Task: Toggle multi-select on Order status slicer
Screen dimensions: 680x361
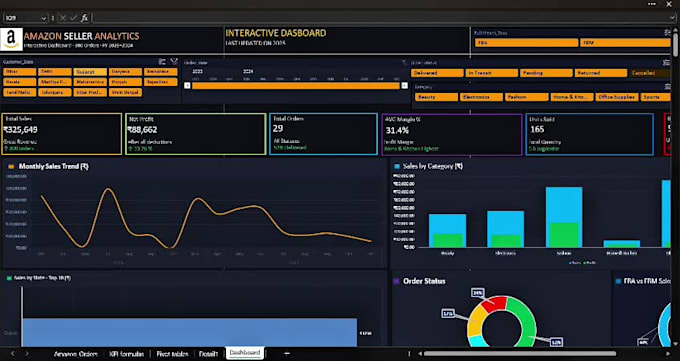Action: click(x=667, y=63)
